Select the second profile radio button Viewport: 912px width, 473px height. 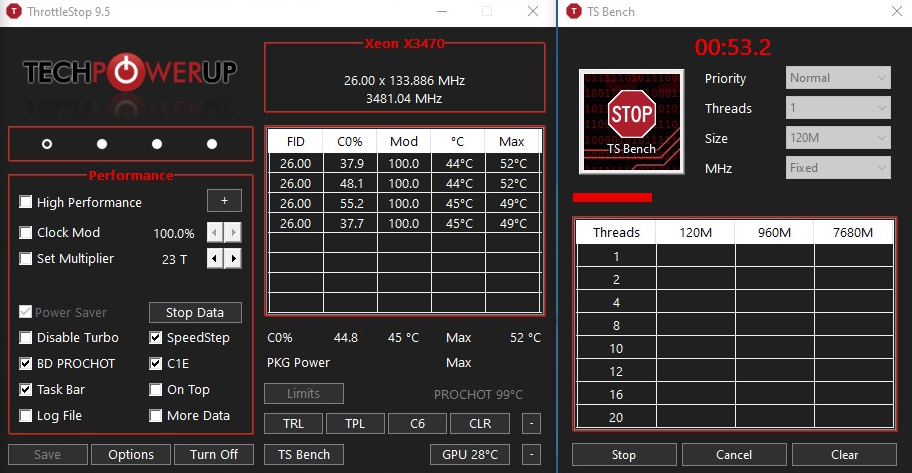pyautogui.click(x=102, y=144)
